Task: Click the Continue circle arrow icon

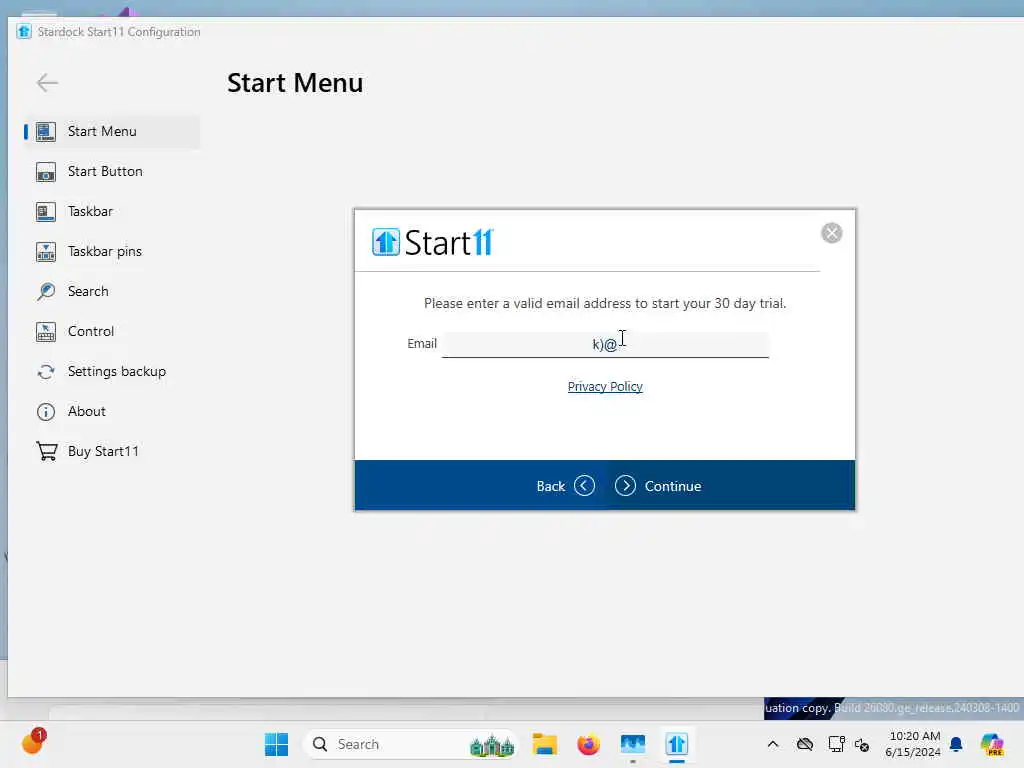Action: pos(625,486)
